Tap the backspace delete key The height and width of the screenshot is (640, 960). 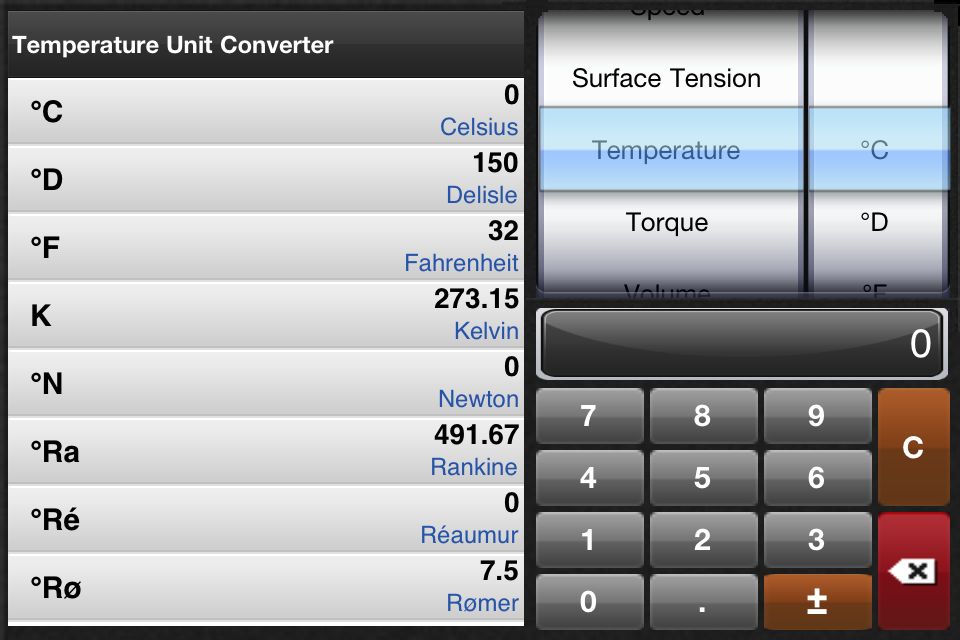[x=913, y=571]
